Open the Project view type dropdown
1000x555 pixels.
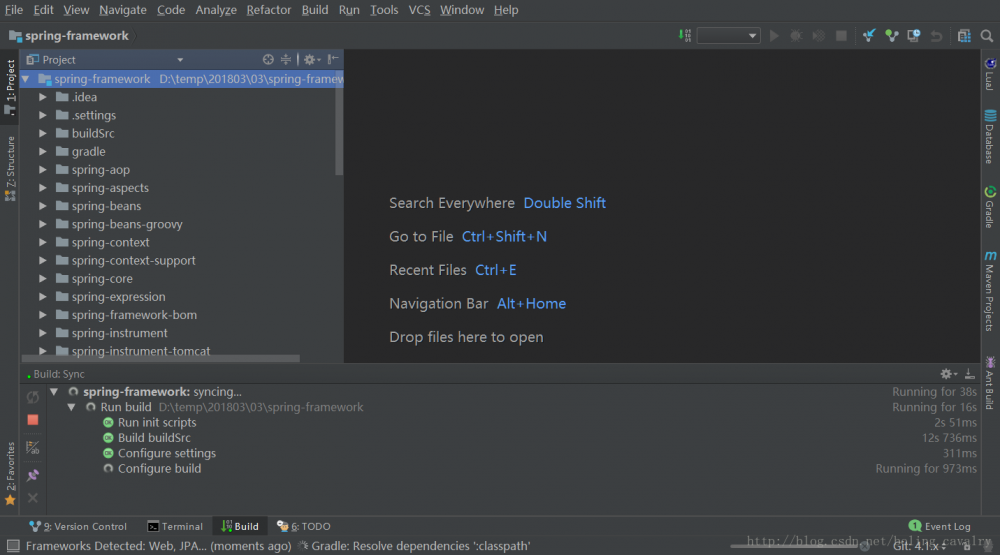pyautogui.click(x=180, y=60)
